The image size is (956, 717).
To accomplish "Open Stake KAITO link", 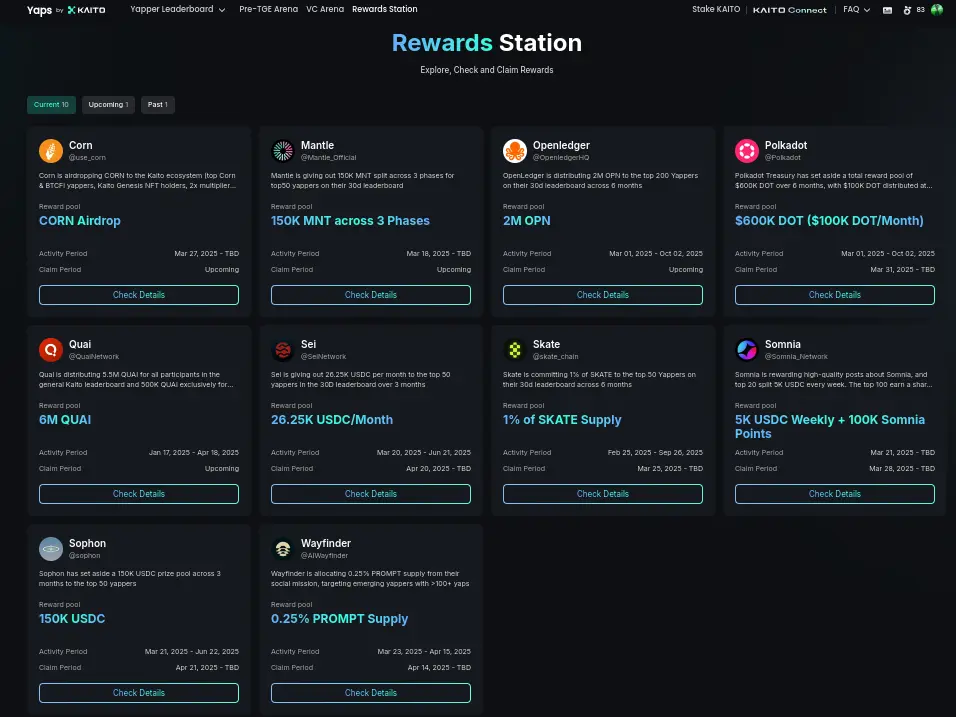I will point(716,9).
